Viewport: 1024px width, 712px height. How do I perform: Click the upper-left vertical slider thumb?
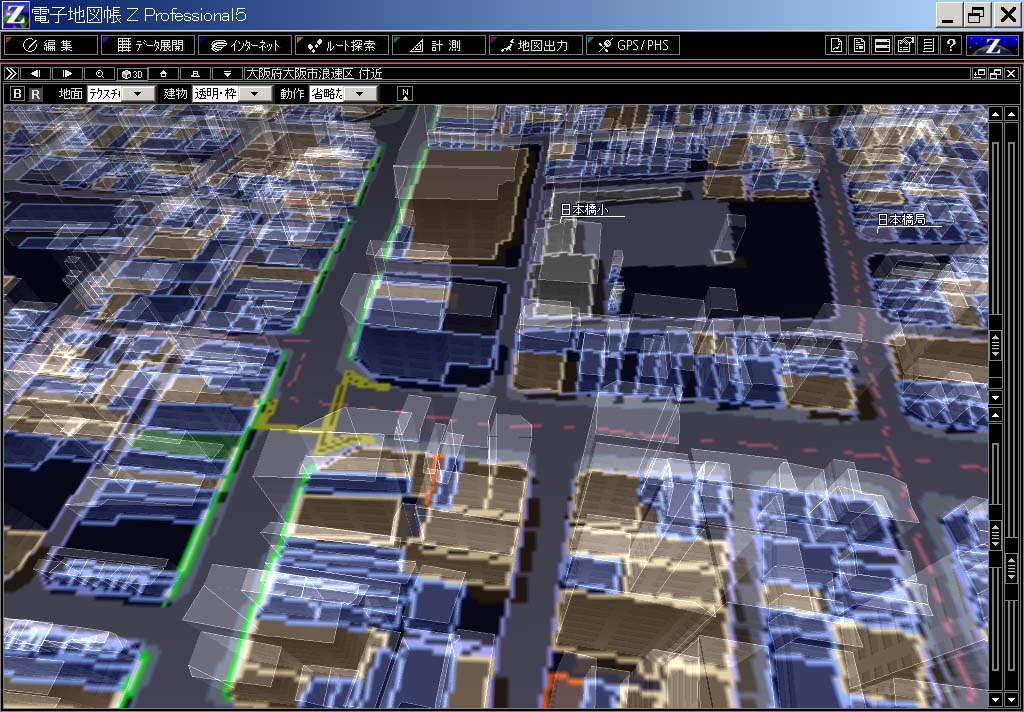995,346
